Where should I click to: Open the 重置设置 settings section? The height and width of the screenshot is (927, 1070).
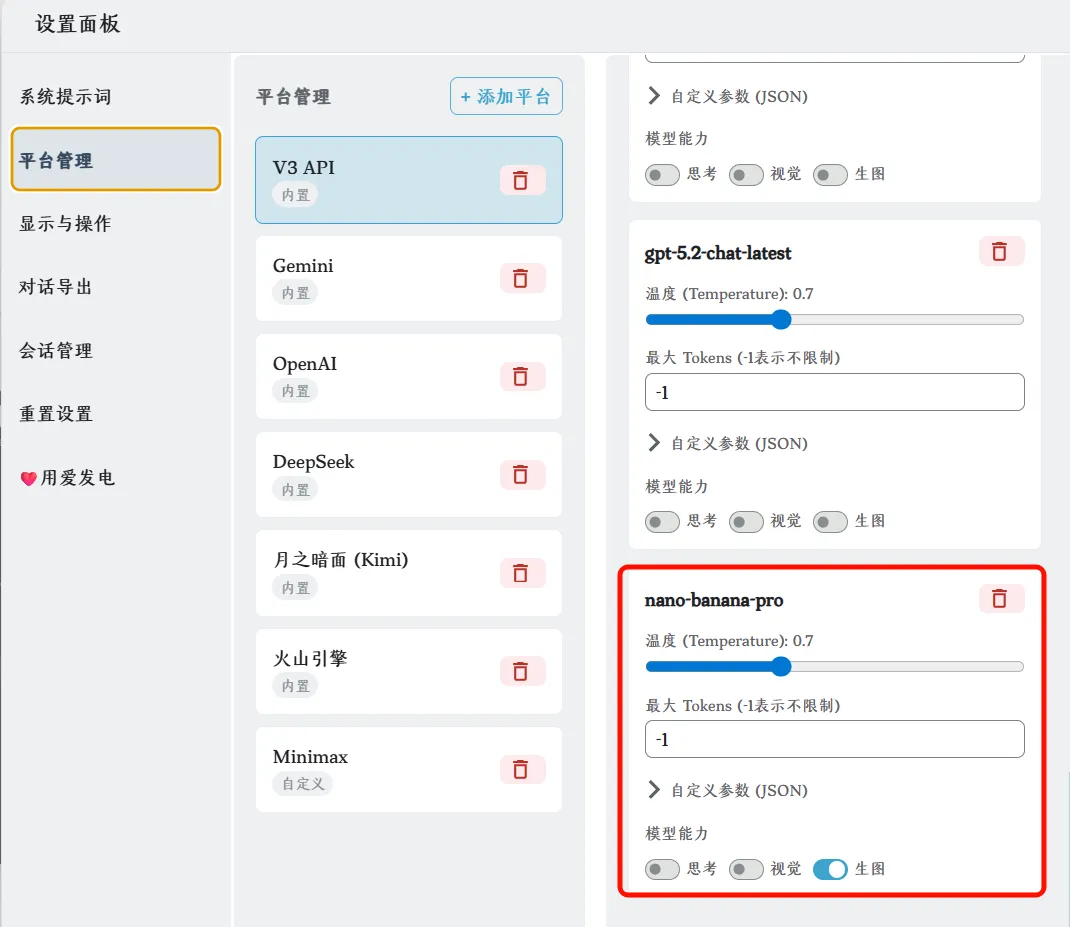click(x=116, y=414)
